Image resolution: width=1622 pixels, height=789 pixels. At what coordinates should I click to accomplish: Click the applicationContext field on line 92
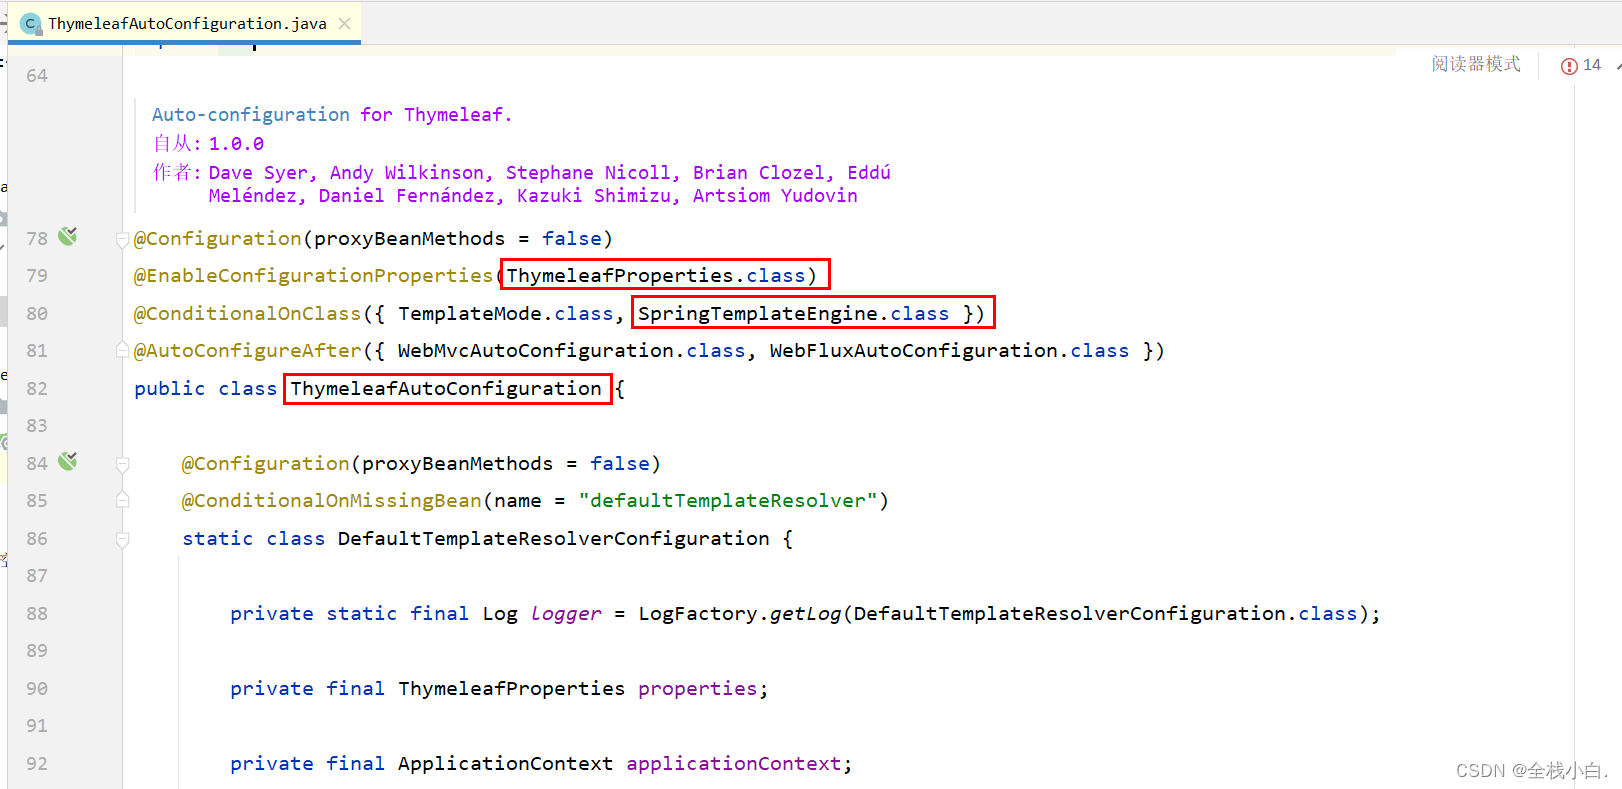[734, 764]
